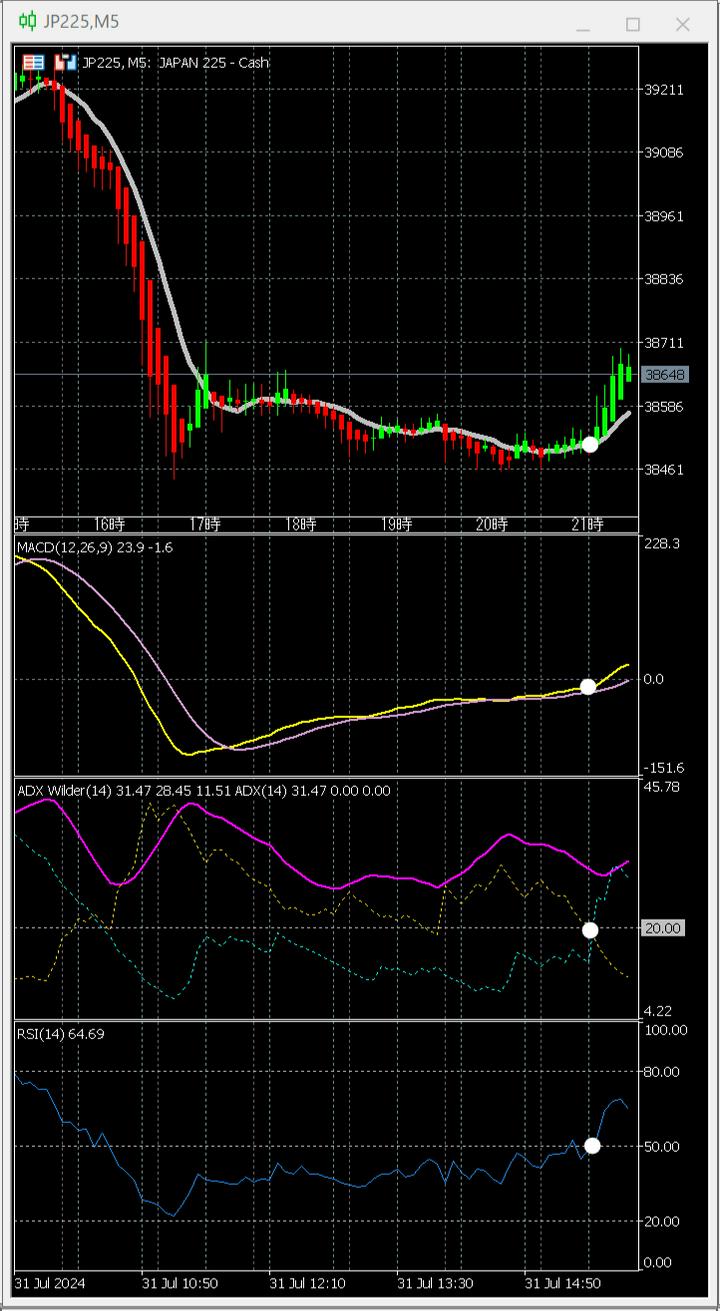Maximize the JP225,M5 chart window
Screen dimensions: 720x1311
[x=632, y=24]
